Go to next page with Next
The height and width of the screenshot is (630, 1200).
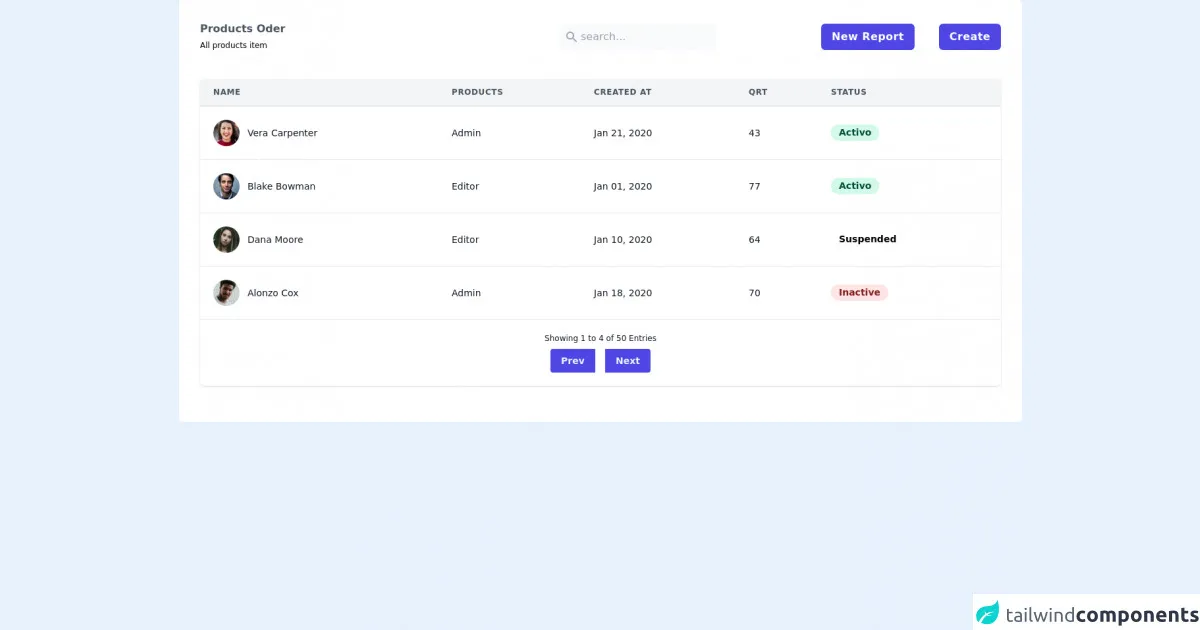point(627,361)
